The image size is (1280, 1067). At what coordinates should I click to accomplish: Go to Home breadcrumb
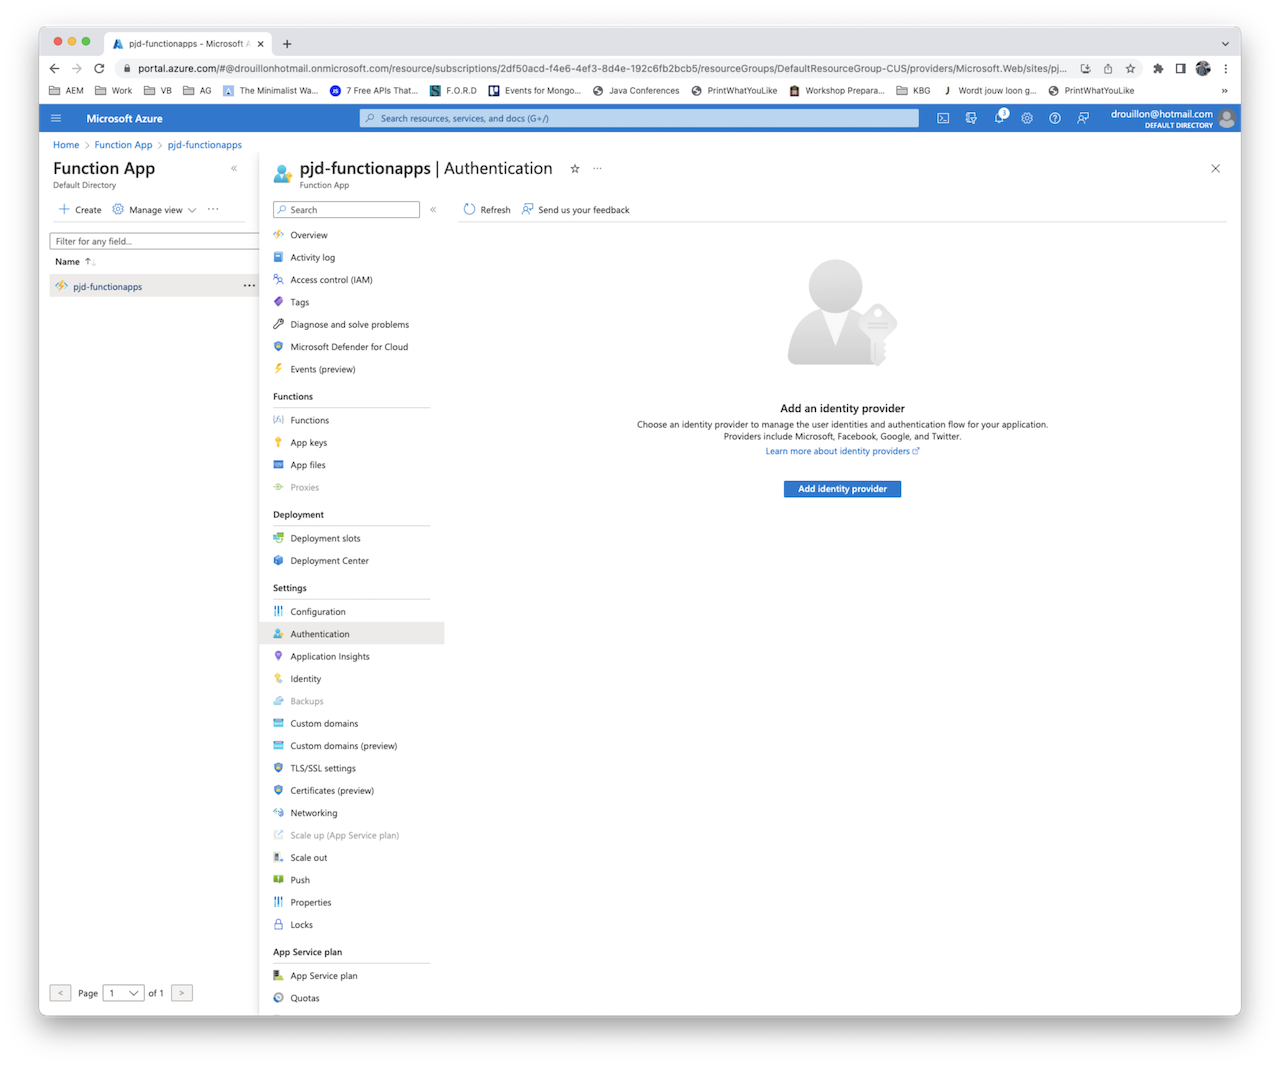66,145
